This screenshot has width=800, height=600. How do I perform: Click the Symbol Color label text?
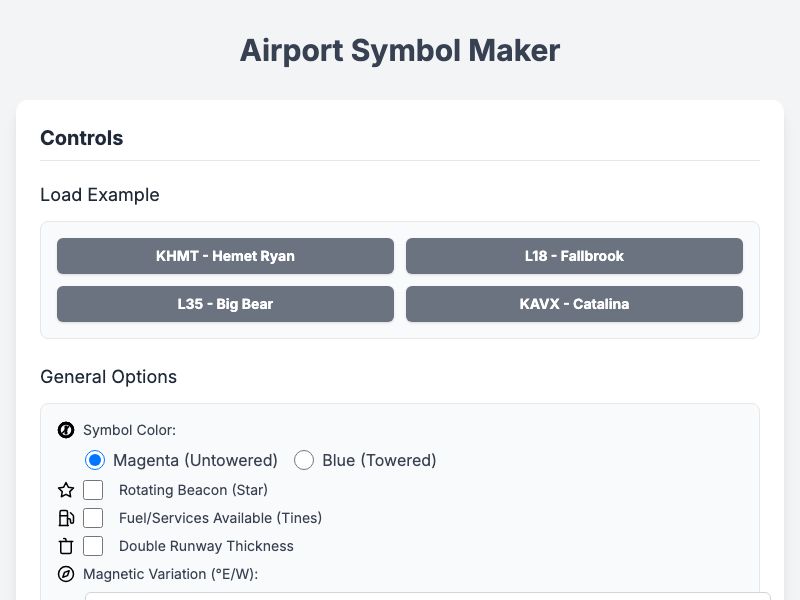click(129, 430)
